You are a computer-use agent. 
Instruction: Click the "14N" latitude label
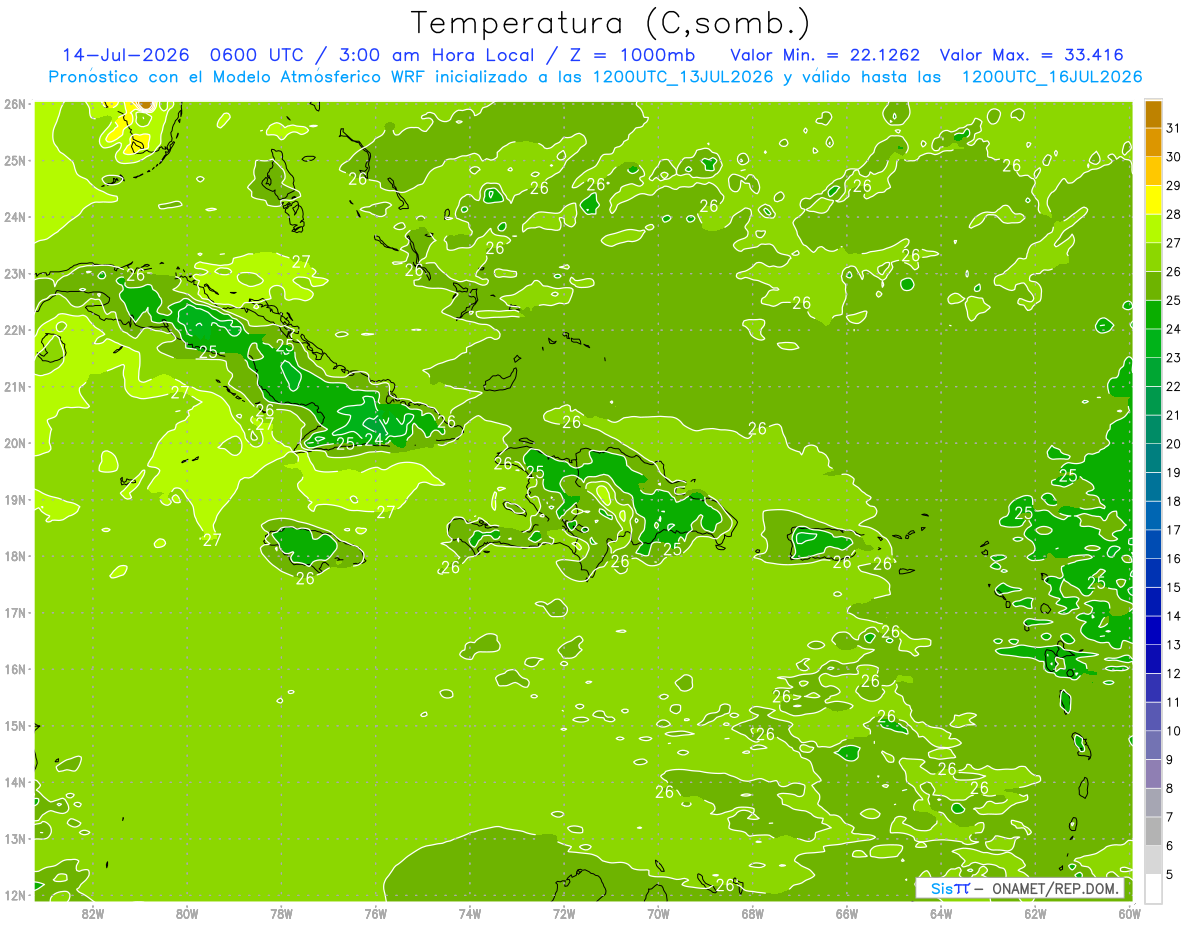tap(16, 782)
